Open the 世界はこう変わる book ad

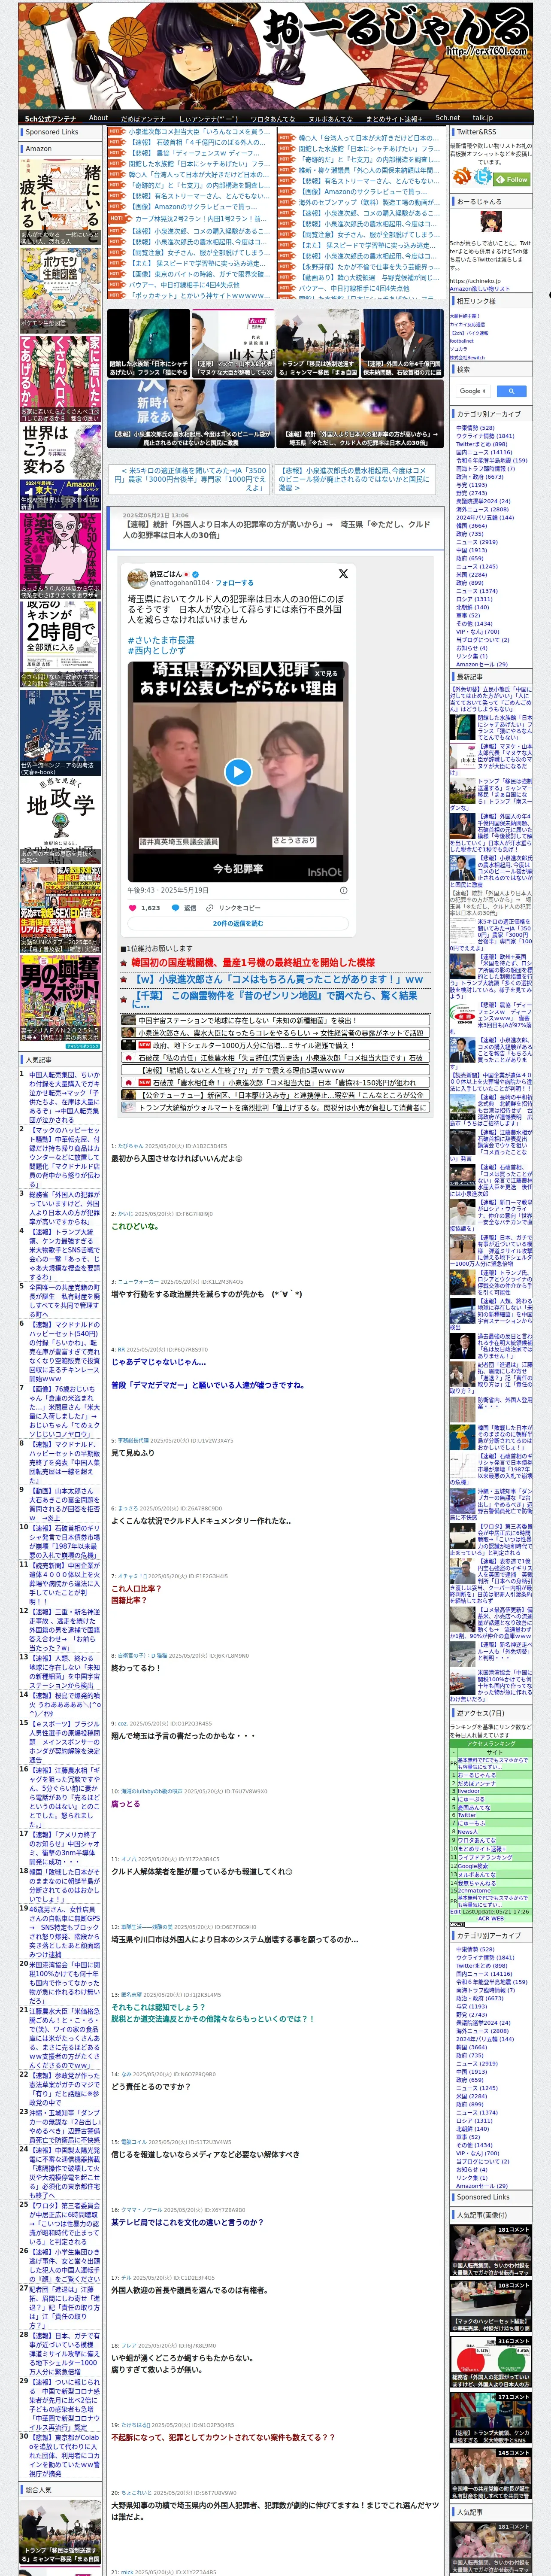coord(60,468)
